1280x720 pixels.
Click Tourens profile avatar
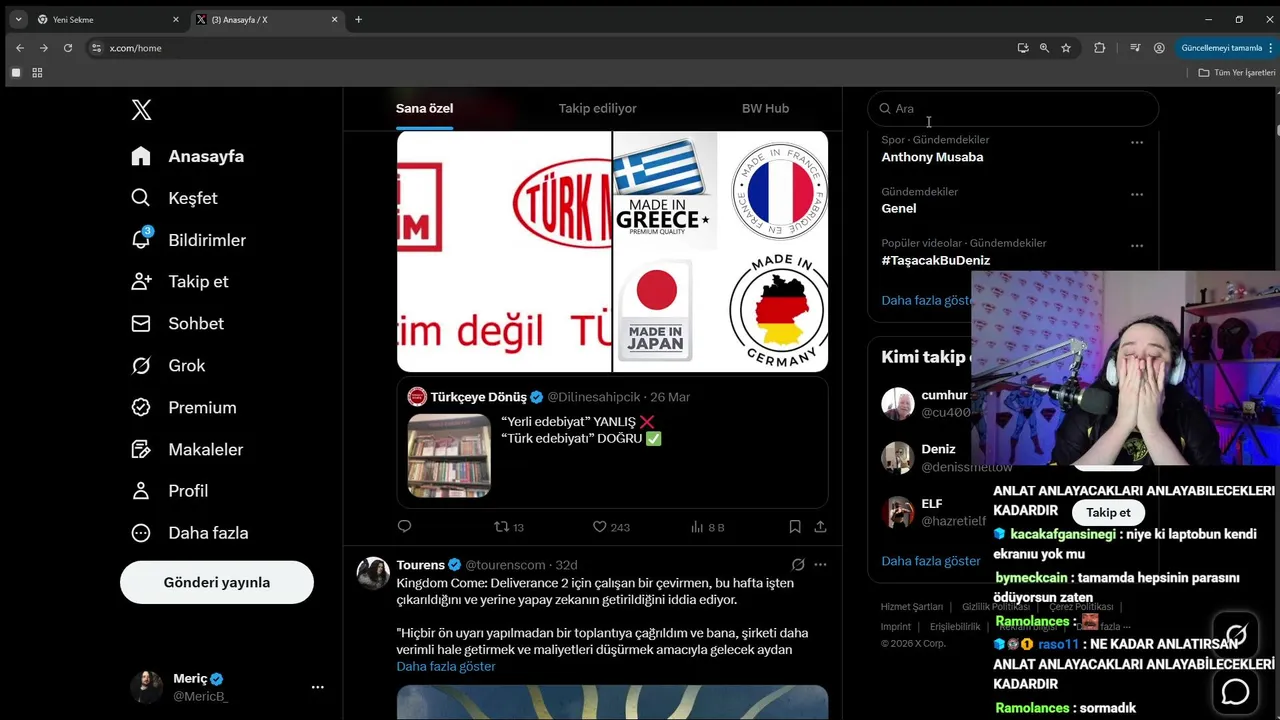[x=373, y=573]
